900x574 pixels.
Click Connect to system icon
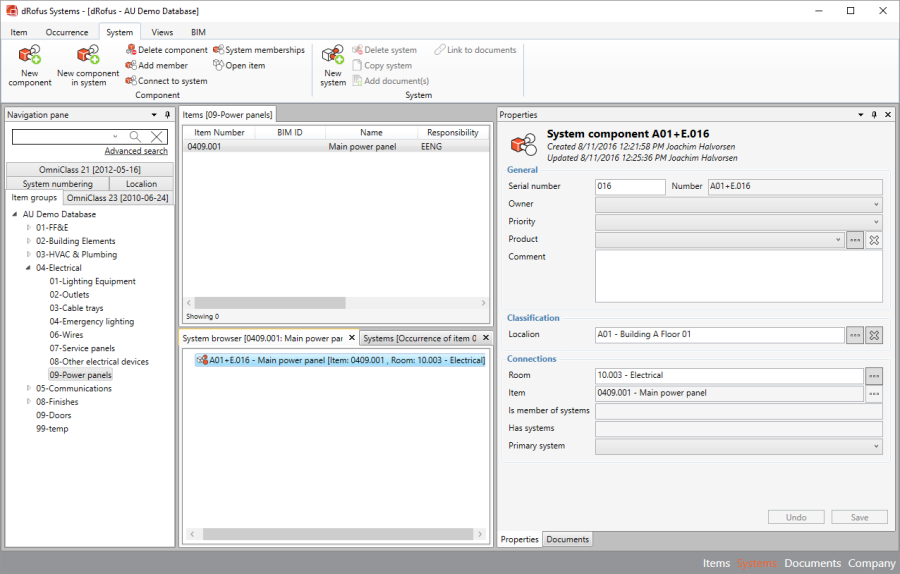[x=131, y=81]
